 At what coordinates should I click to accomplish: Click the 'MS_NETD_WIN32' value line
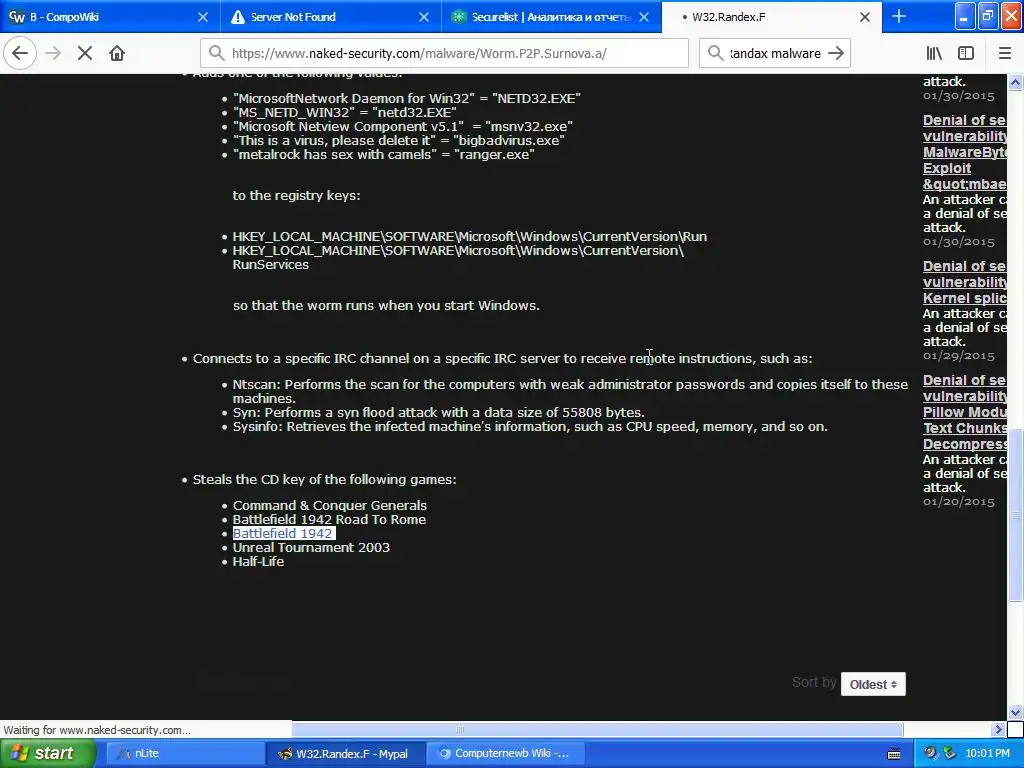[345, 112]
